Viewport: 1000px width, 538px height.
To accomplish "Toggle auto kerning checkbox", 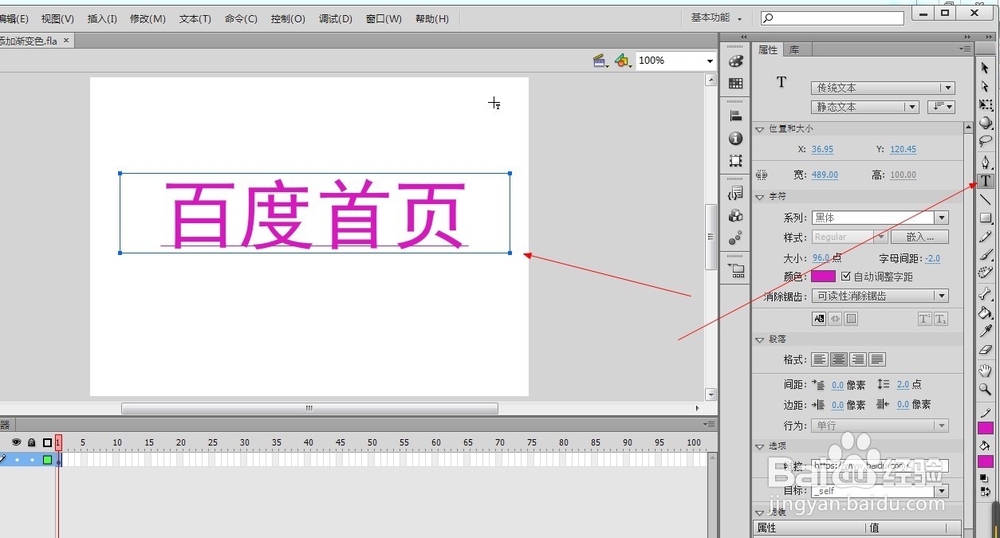I will 846,276.
